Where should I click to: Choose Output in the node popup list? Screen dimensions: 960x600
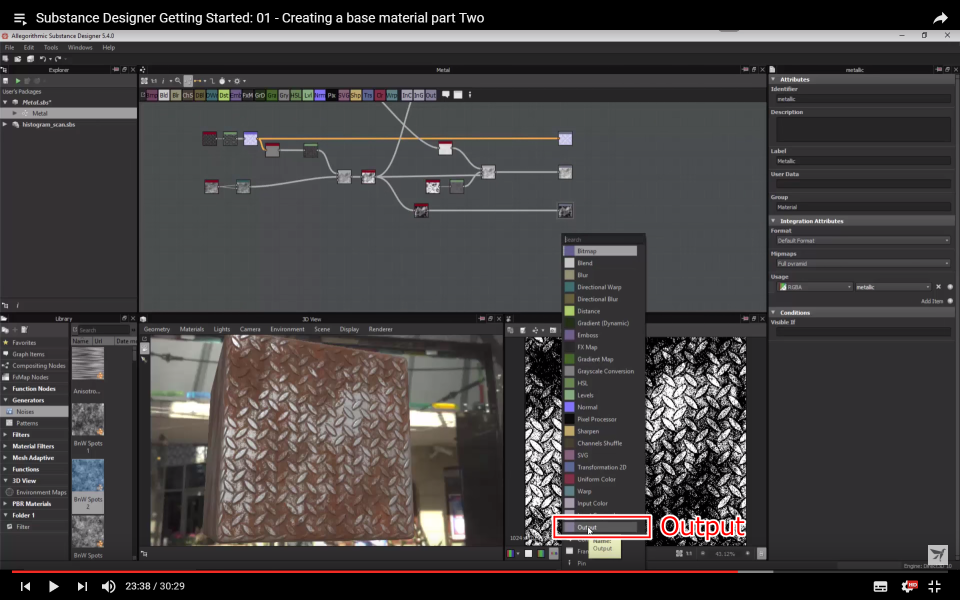(x=600, y=527)
